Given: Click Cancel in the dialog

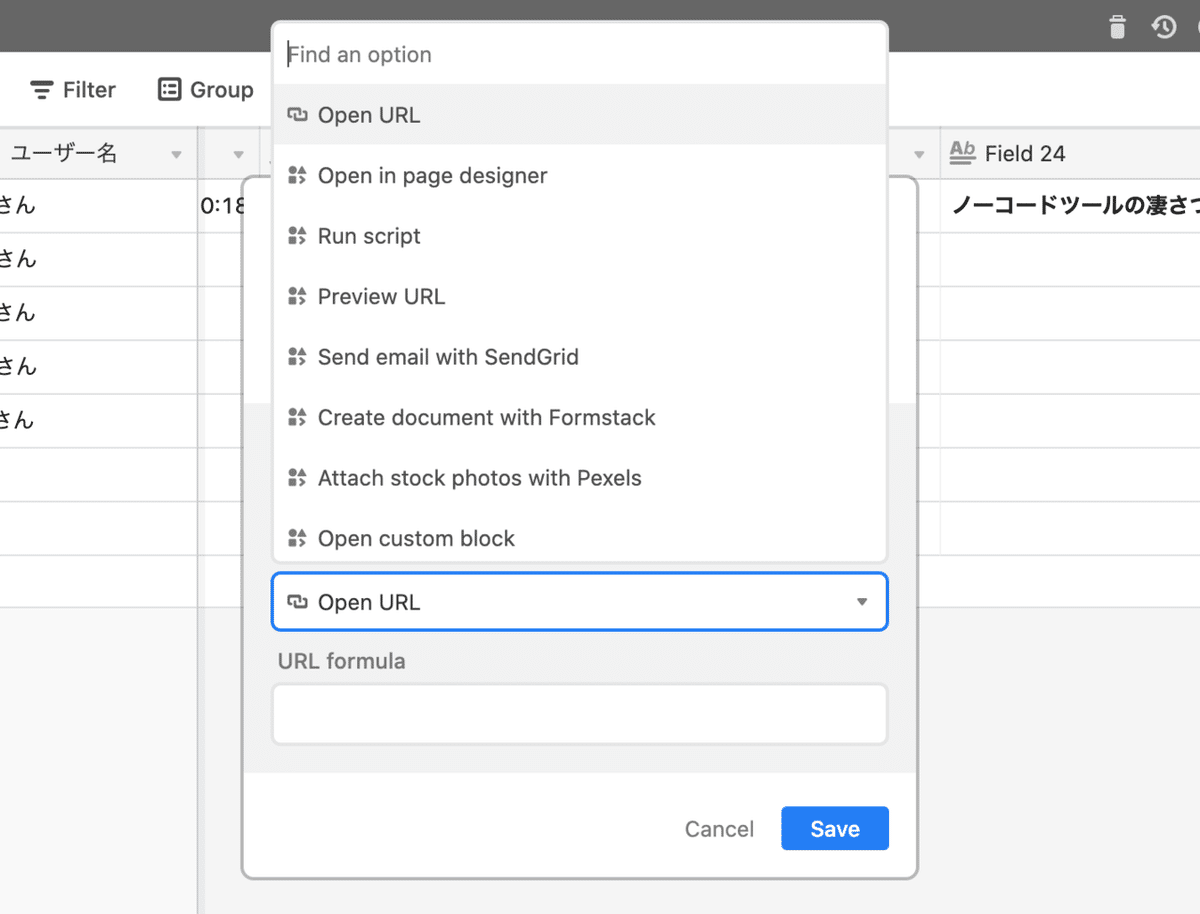Looking at the screenshot, I should click(719, 829).
